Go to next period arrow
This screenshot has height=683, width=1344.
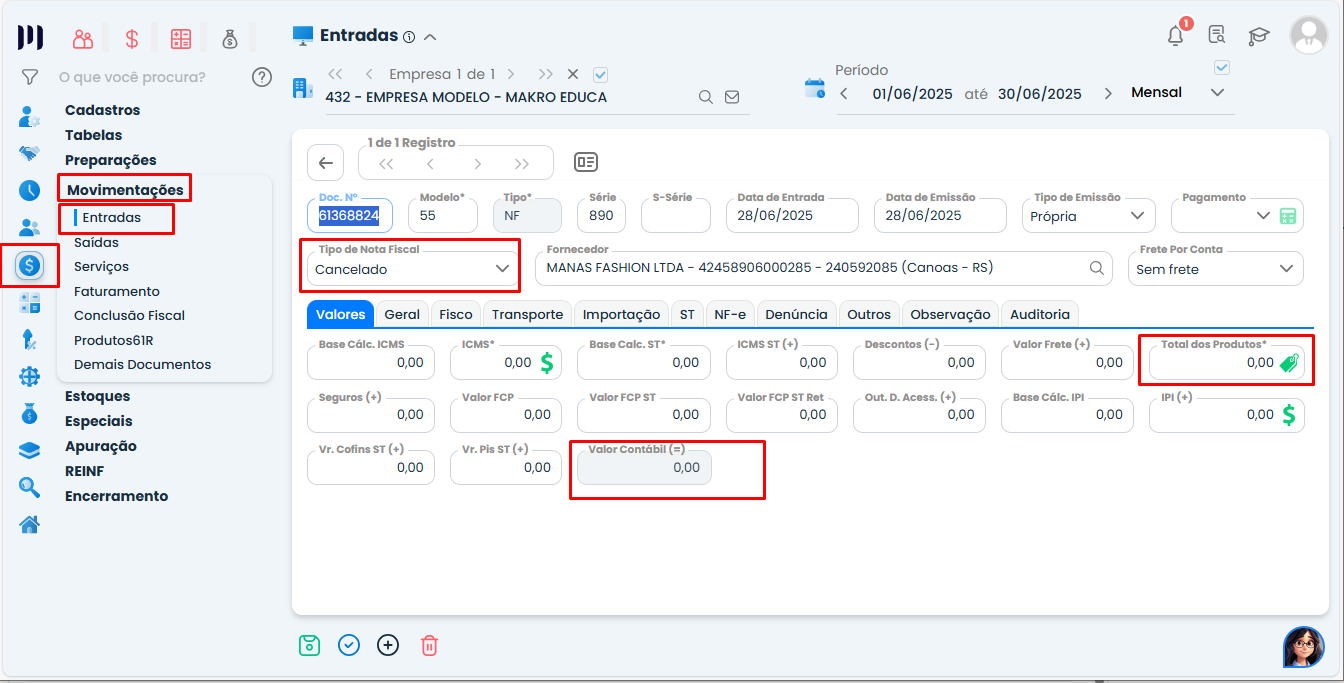(x=1108, y=93)
